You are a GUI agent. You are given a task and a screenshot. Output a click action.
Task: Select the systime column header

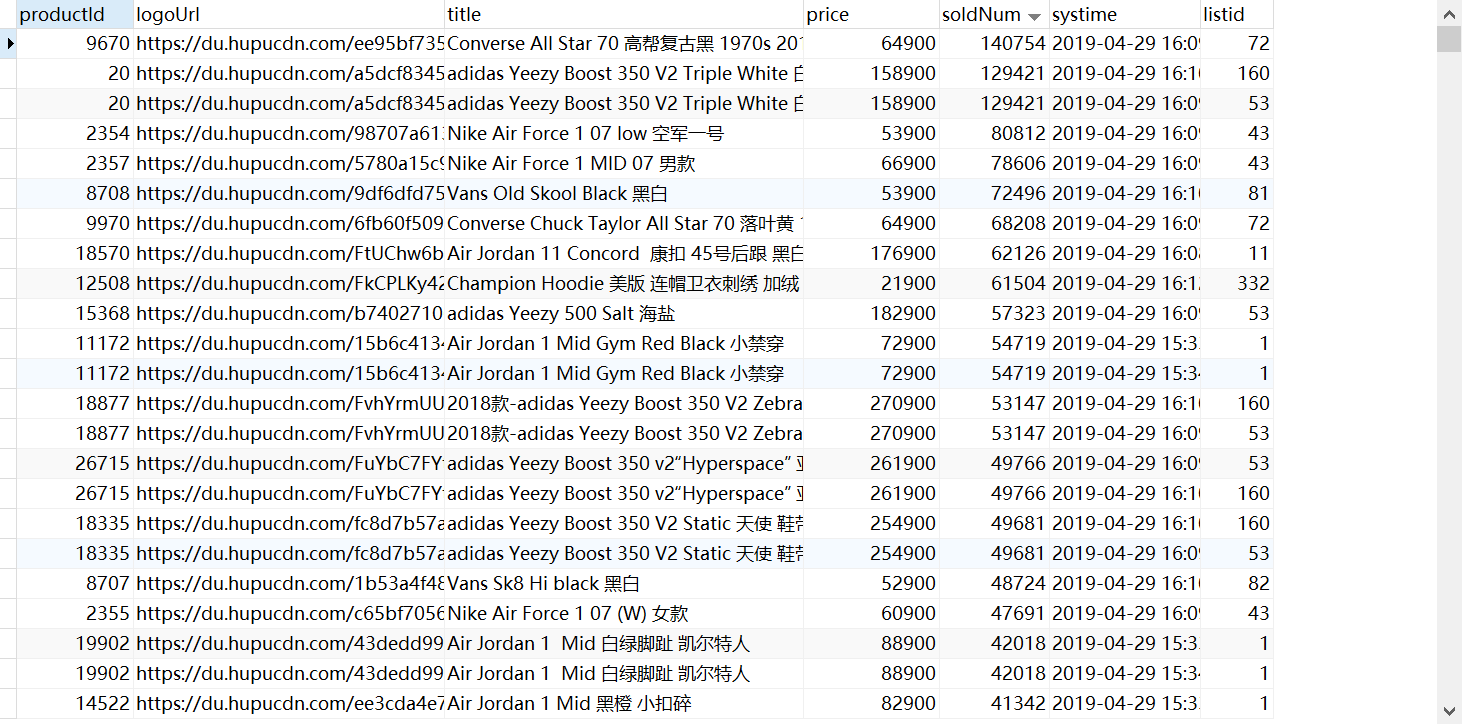pyautogui.click(x=1125, y=14)
